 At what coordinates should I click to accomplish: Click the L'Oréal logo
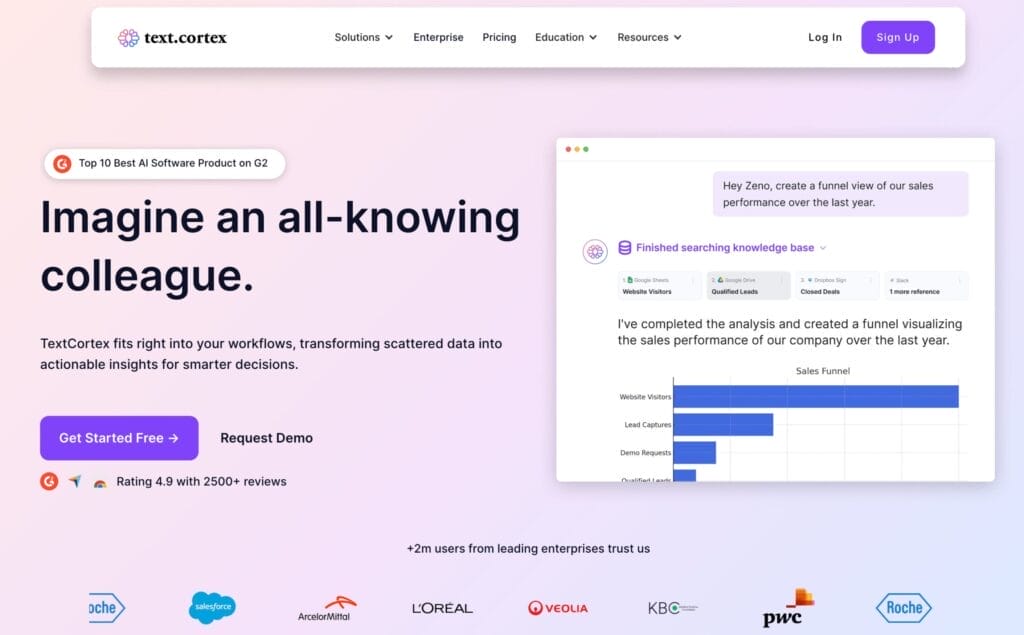tap(442, 608)
